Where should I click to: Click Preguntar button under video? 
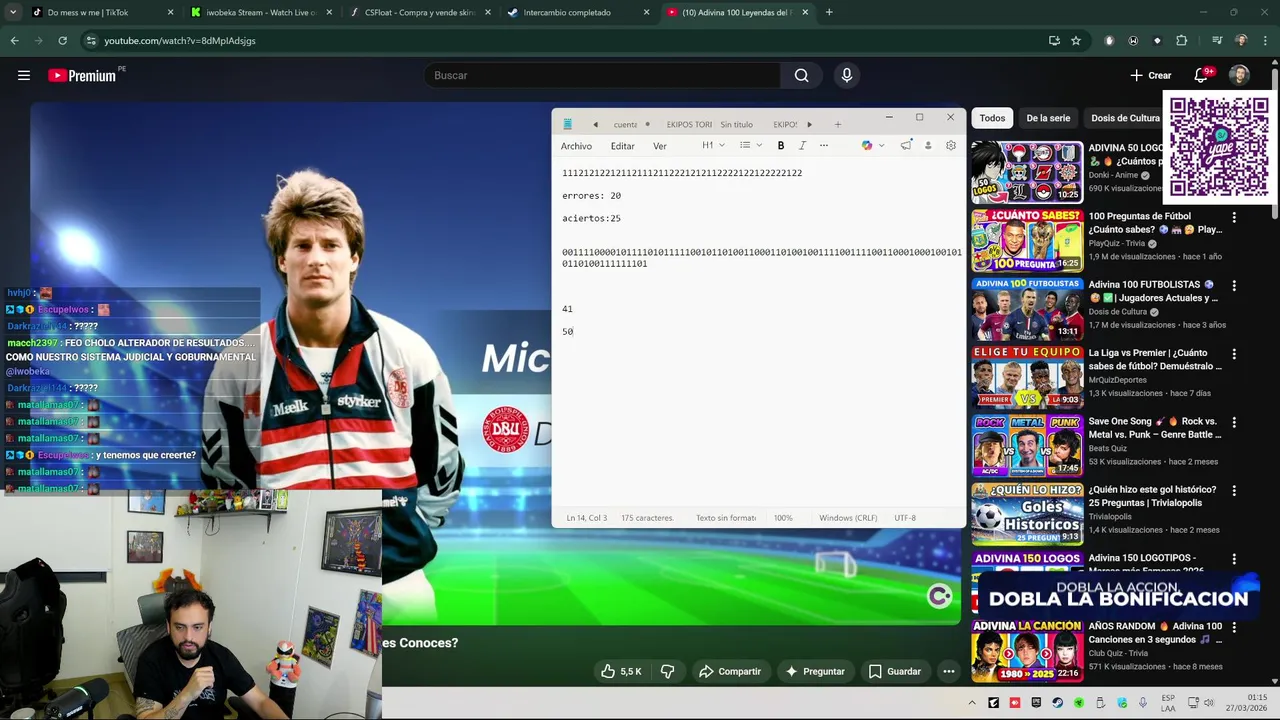pos(815,671)
